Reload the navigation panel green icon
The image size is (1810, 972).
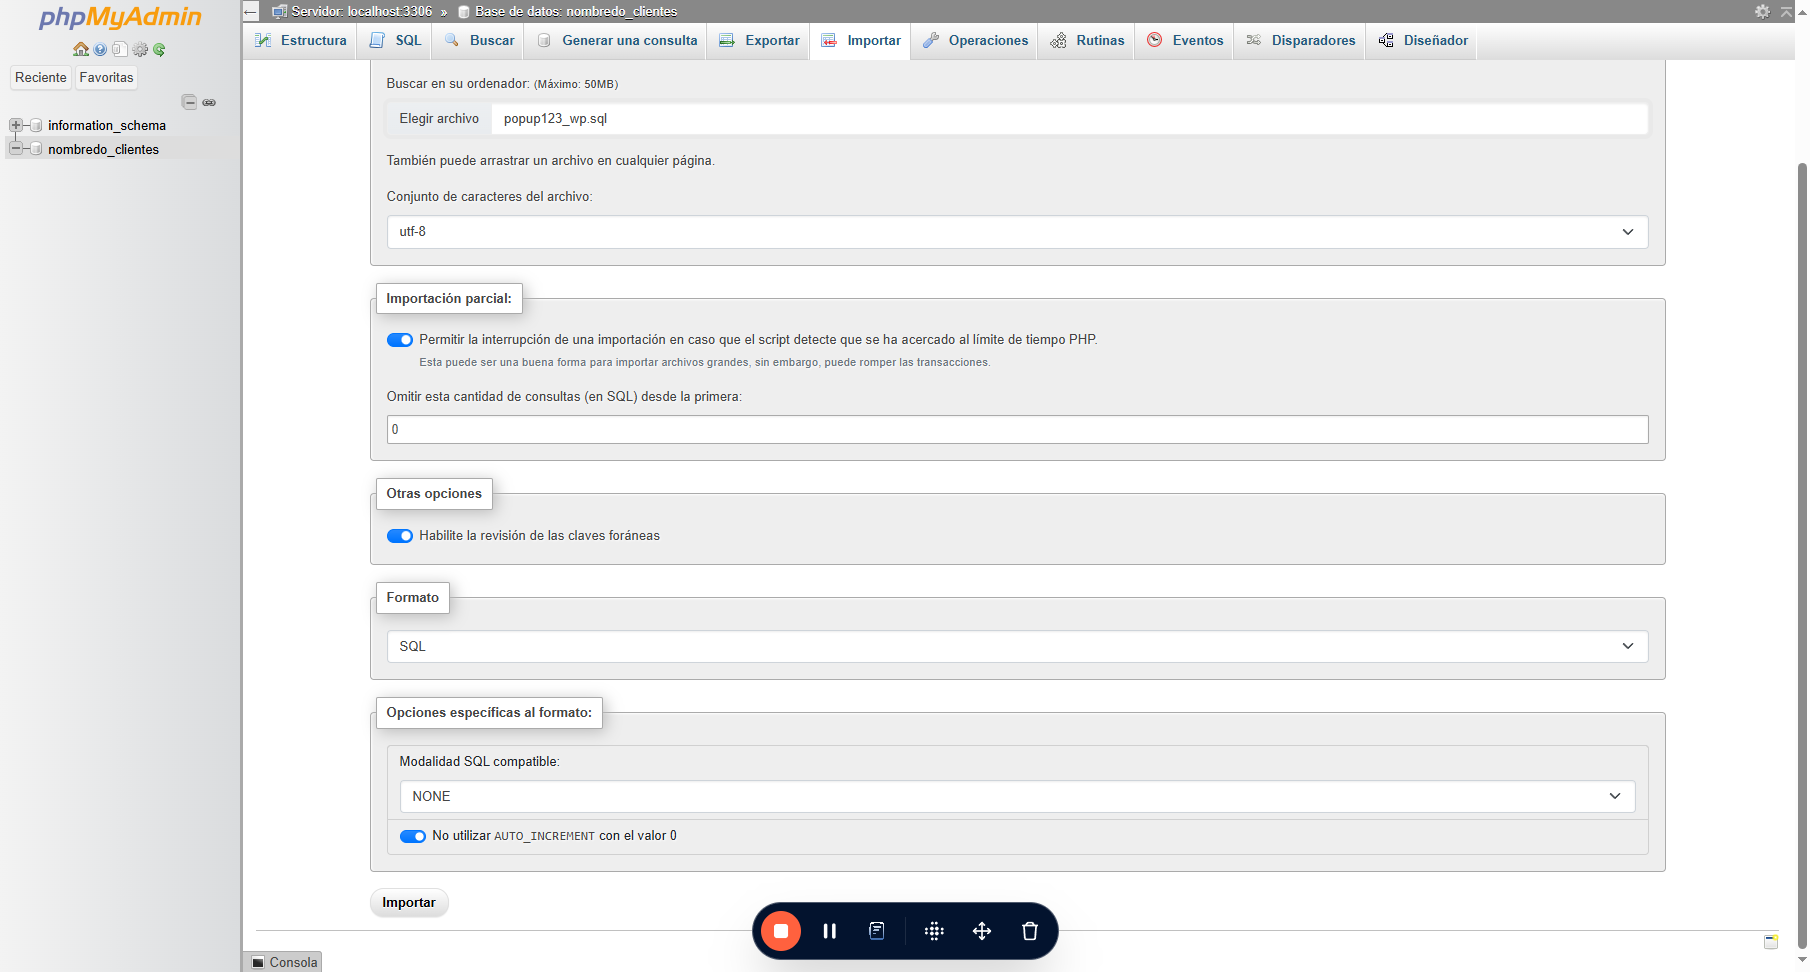click(159, 49)
